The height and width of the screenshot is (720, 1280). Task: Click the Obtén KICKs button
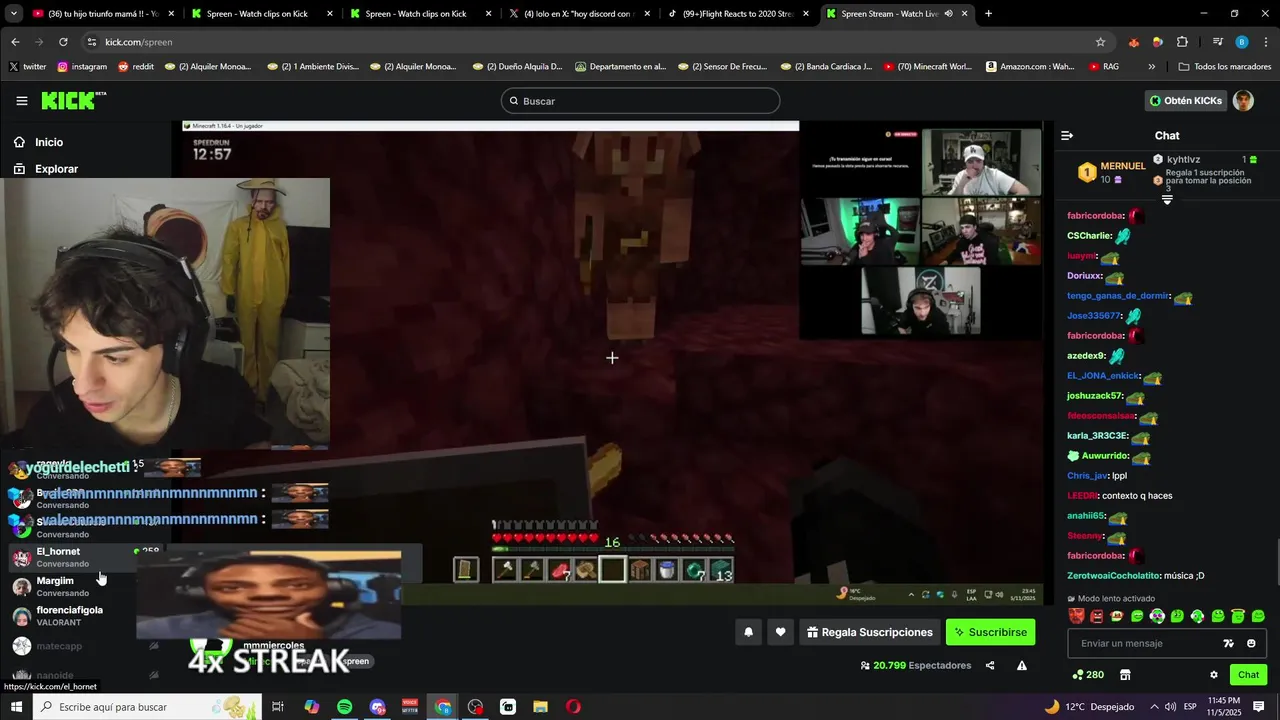(1186, 101)
